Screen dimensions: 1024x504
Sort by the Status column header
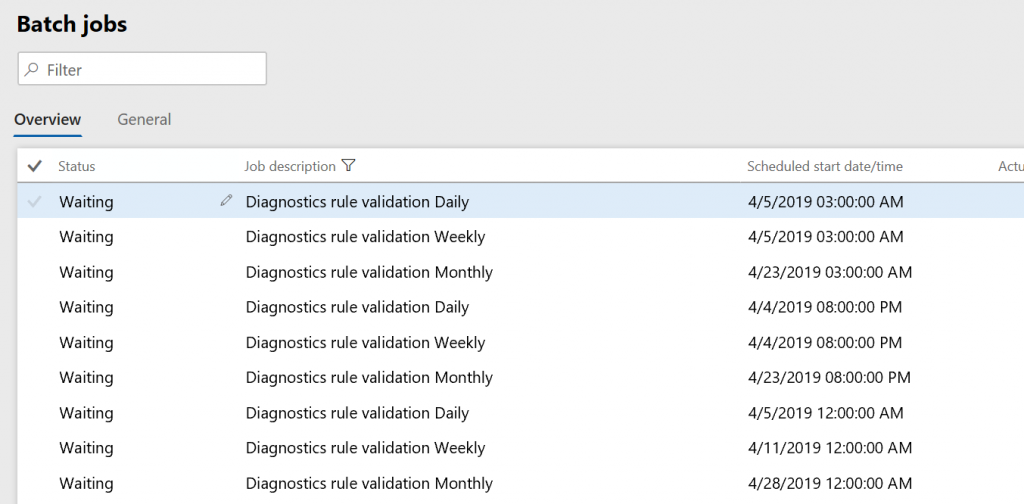[77, 166]
